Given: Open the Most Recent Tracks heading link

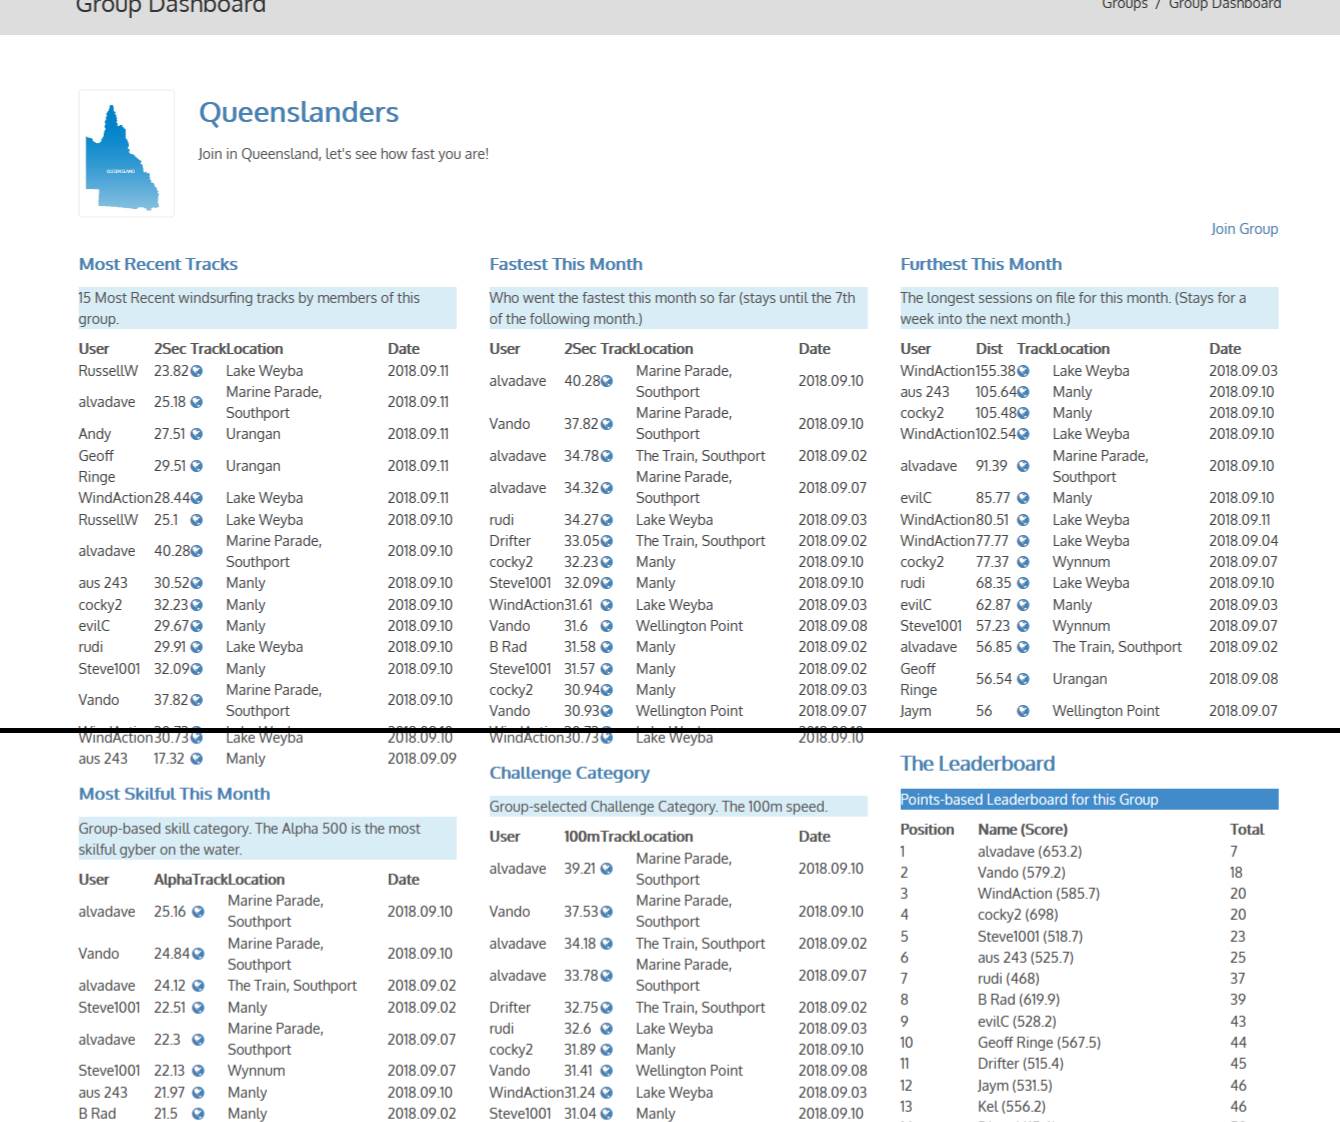Looking at the screenshot, I should click(158, 264).
